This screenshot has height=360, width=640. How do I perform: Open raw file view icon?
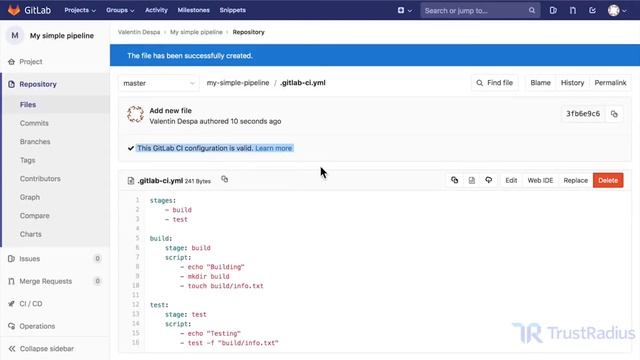(471, 180)
